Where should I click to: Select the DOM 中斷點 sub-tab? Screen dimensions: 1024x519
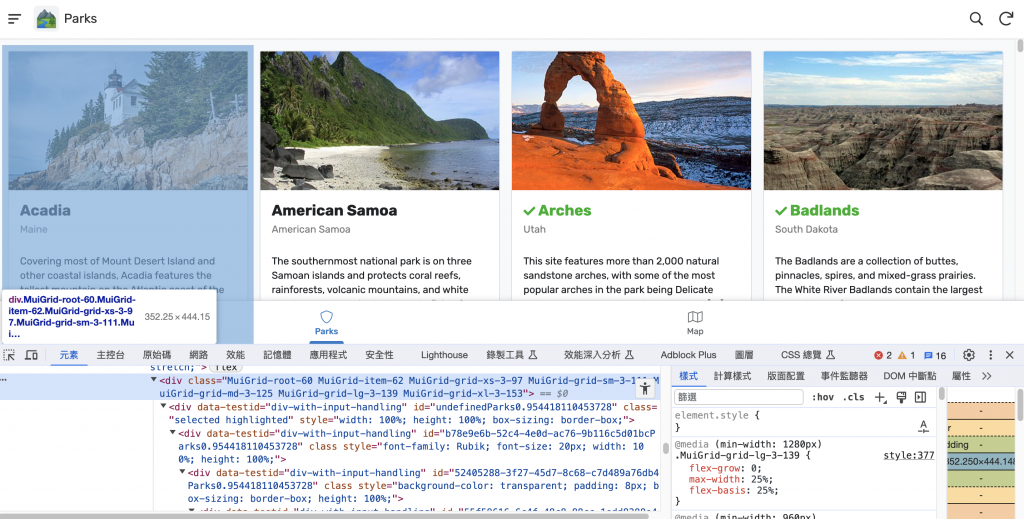[910, 376]
